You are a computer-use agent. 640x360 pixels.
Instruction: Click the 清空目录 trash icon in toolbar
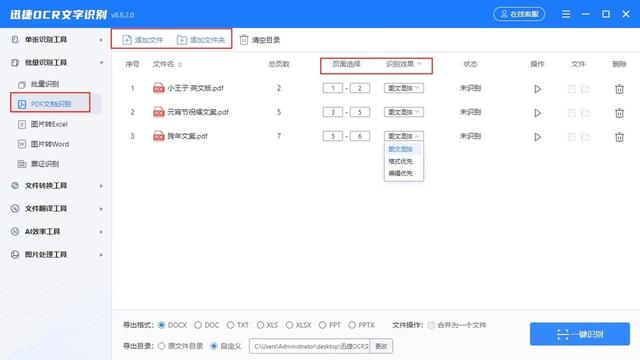tap(244, 40)
